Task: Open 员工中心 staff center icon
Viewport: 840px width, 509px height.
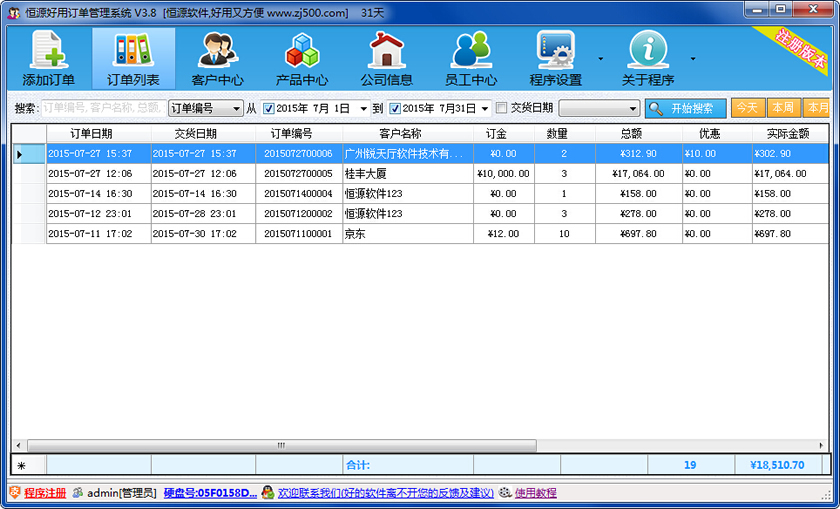Action: tap(470, 58)
